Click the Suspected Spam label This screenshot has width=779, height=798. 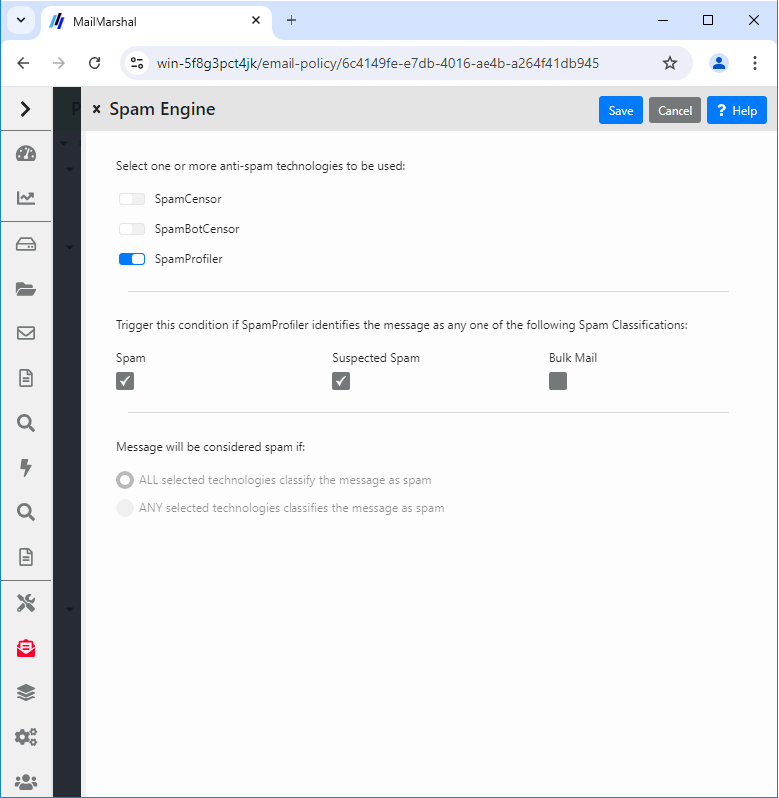376,358
